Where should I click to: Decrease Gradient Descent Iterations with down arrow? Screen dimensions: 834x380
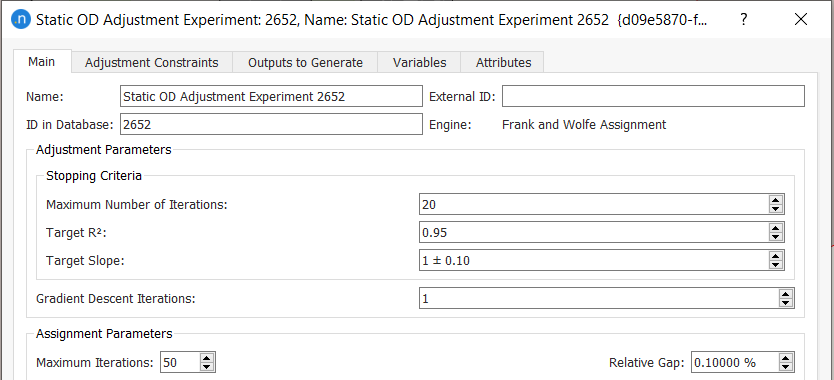pyautogui.click(x=785, y=303)
